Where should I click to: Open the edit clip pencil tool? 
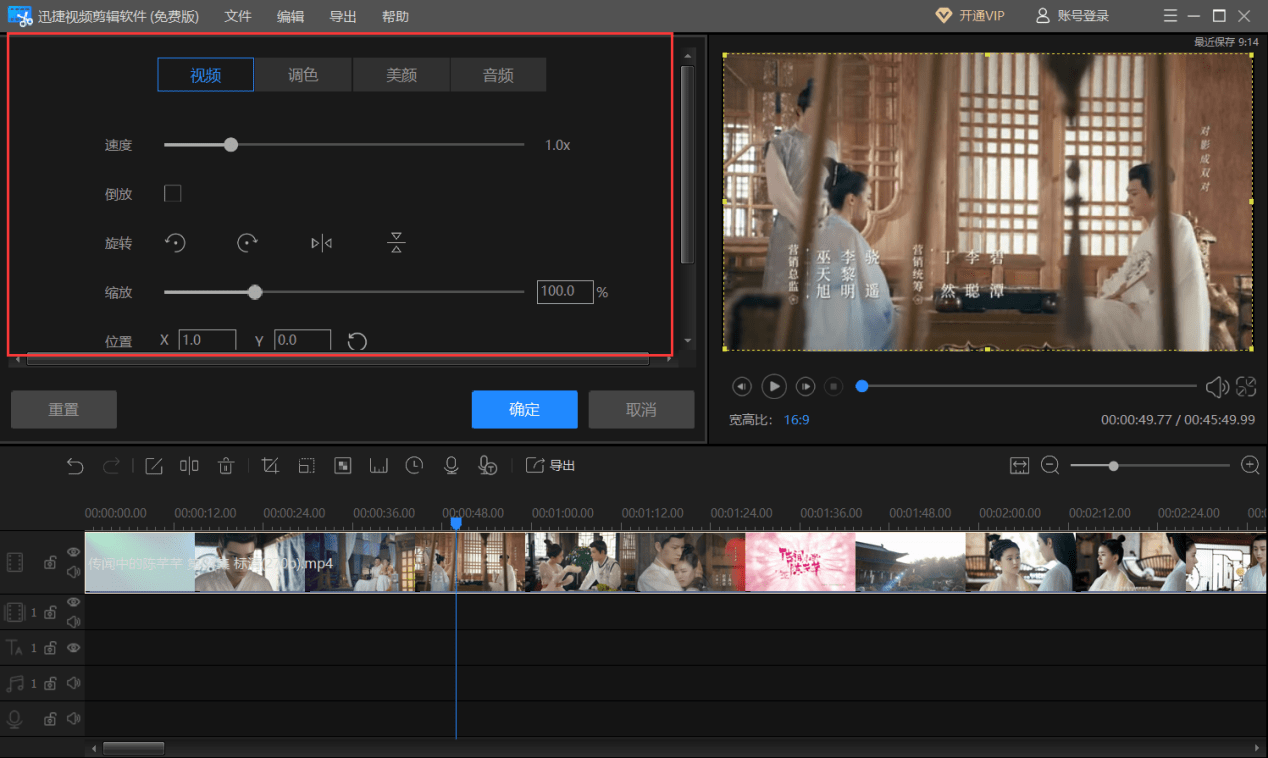coord(153,465)
